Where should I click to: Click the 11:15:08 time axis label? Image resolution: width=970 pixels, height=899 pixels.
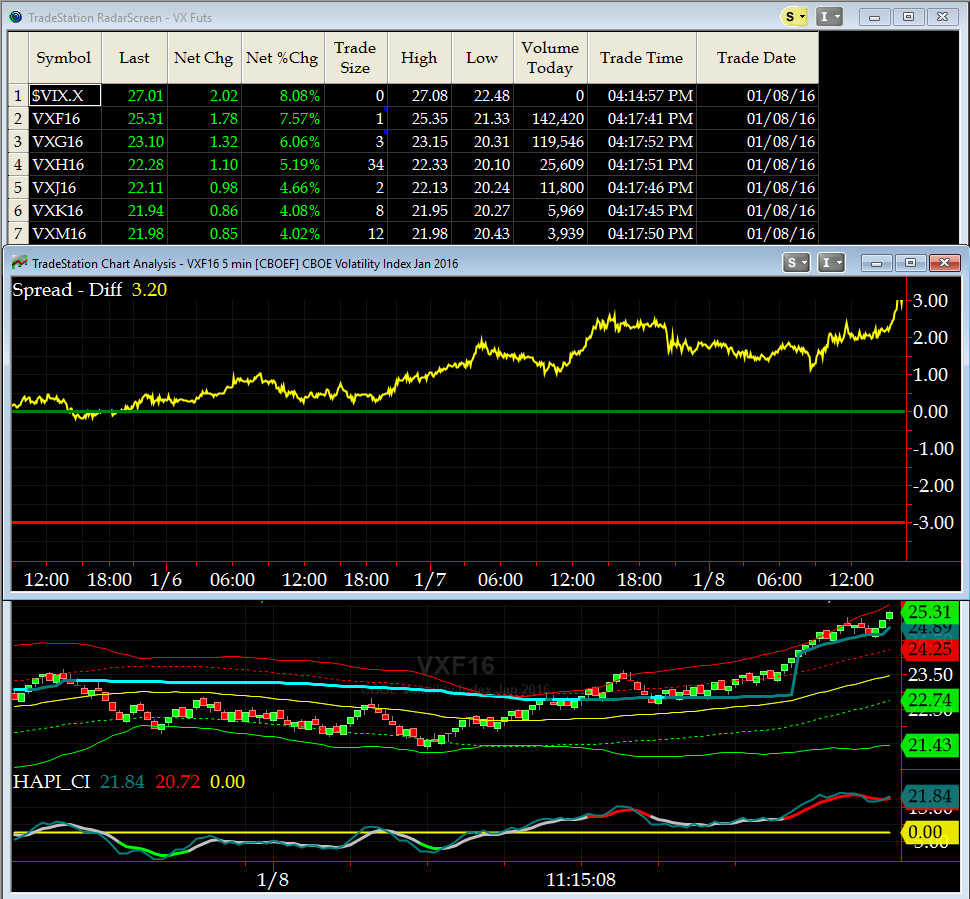[x=581, y=879]
